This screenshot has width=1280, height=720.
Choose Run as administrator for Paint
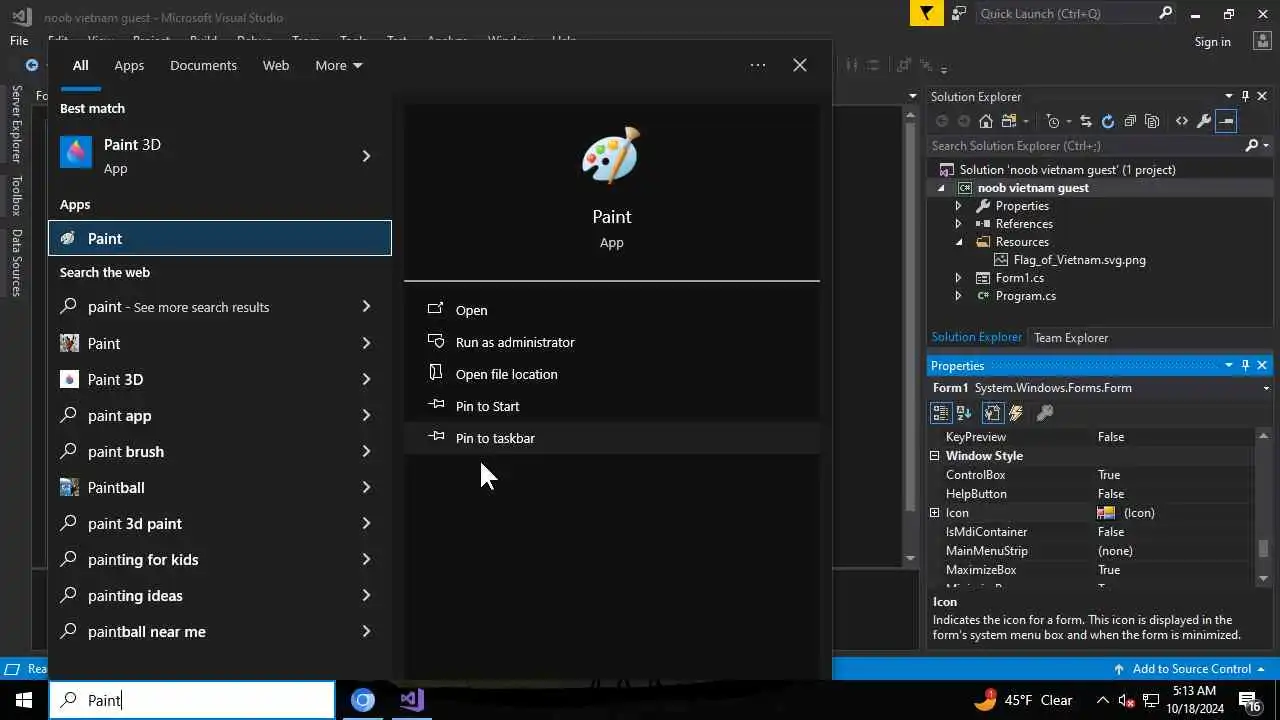[611, 342]
